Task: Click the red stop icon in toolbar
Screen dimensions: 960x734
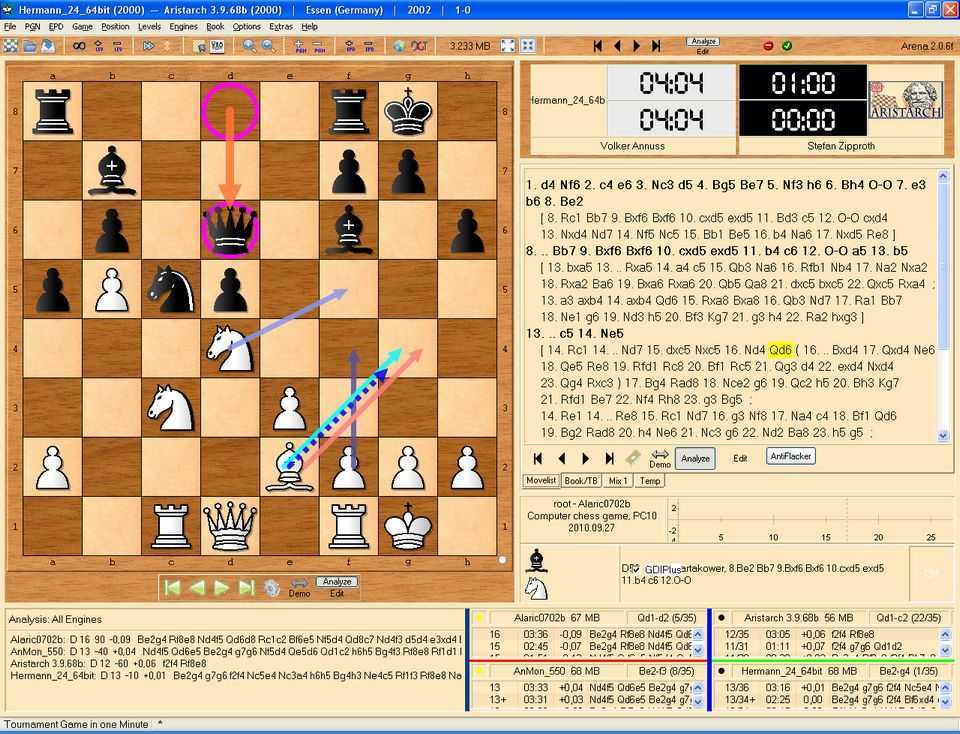Action: click(768, 46)
